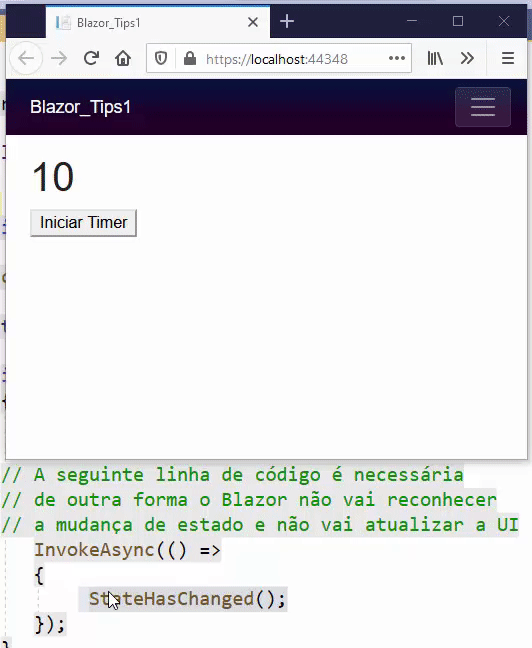Open page actions three-dots menu
Screen dimensions: 532x648
(x=397, y=58)
